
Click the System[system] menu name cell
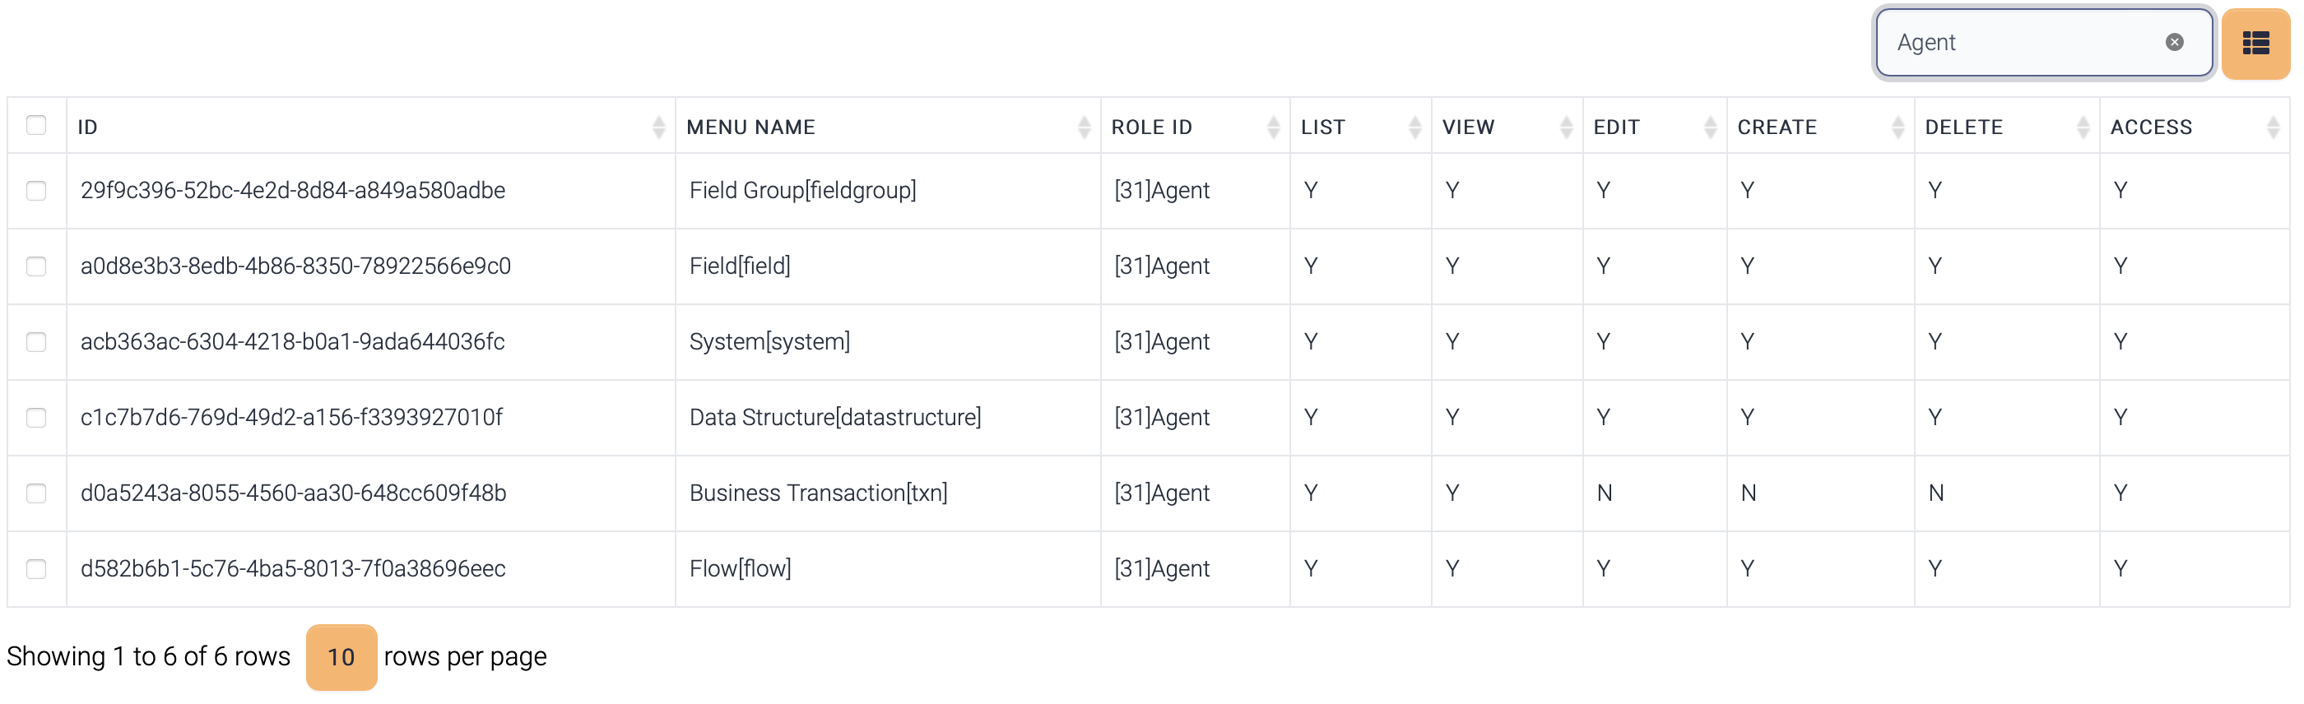[x=769, y=342]
